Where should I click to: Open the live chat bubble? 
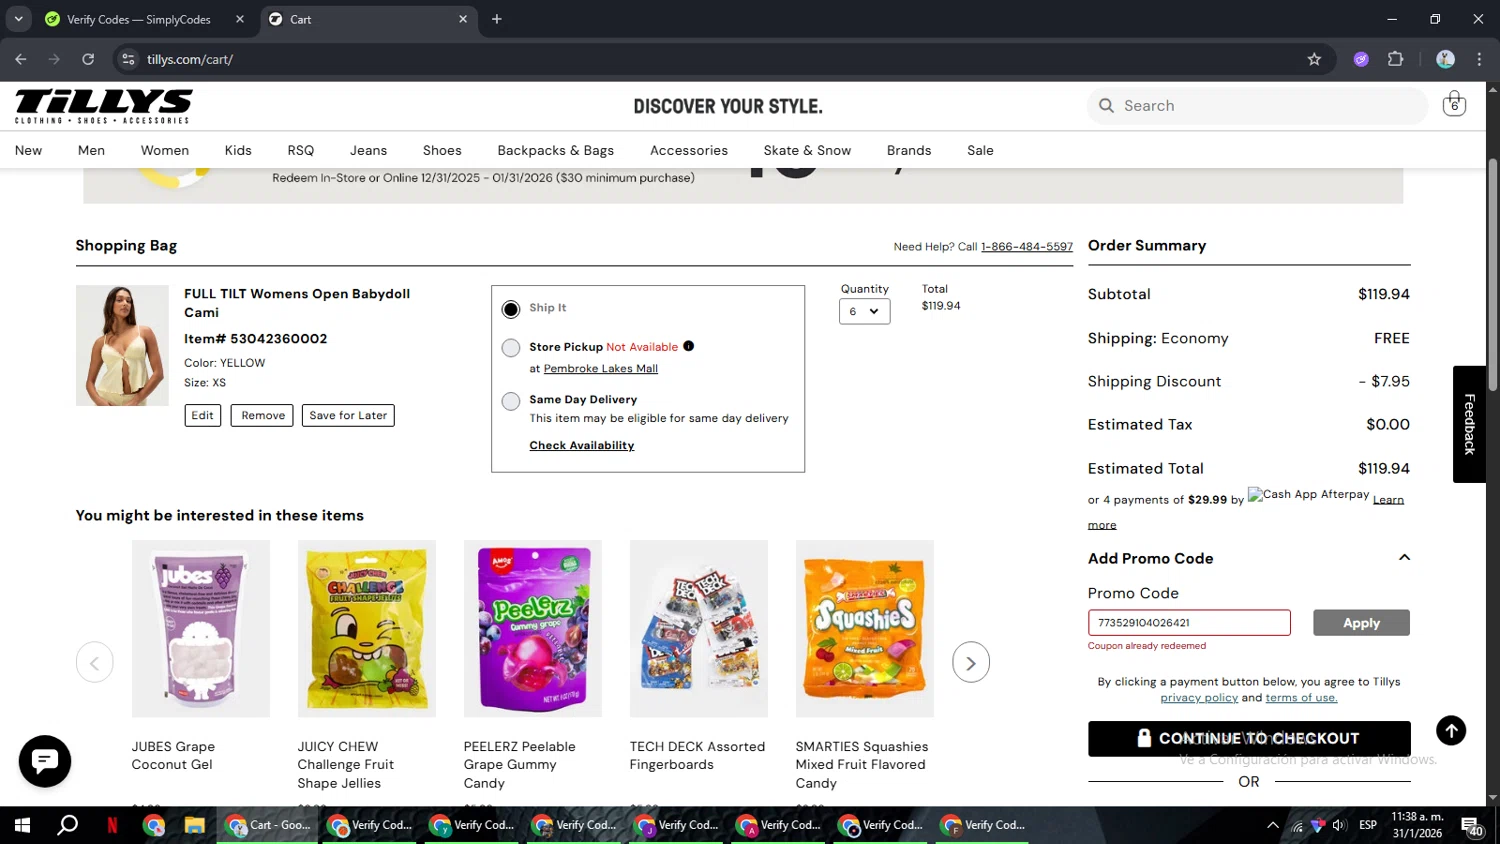tap(45, 762)
